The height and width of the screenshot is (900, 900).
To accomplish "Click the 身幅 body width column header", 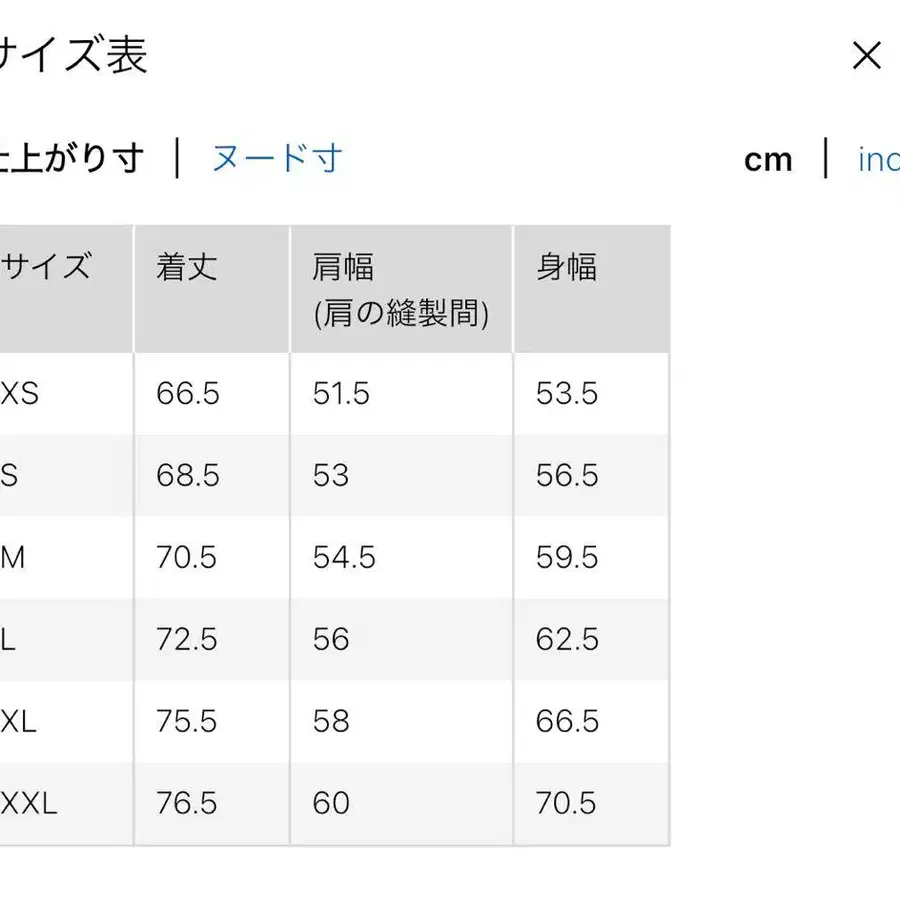I will tap(566, 267).
